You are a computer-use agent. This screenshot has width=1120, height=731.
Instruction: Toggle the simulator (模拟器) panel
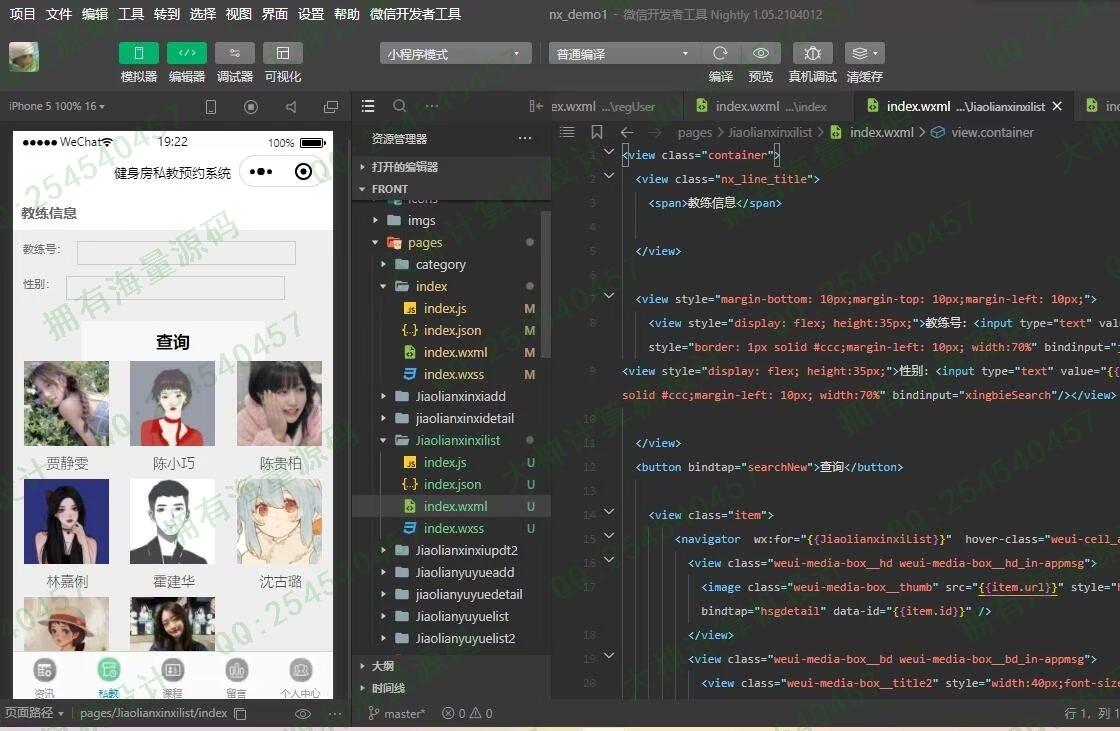pyautogui.click(x=139, y=53)
